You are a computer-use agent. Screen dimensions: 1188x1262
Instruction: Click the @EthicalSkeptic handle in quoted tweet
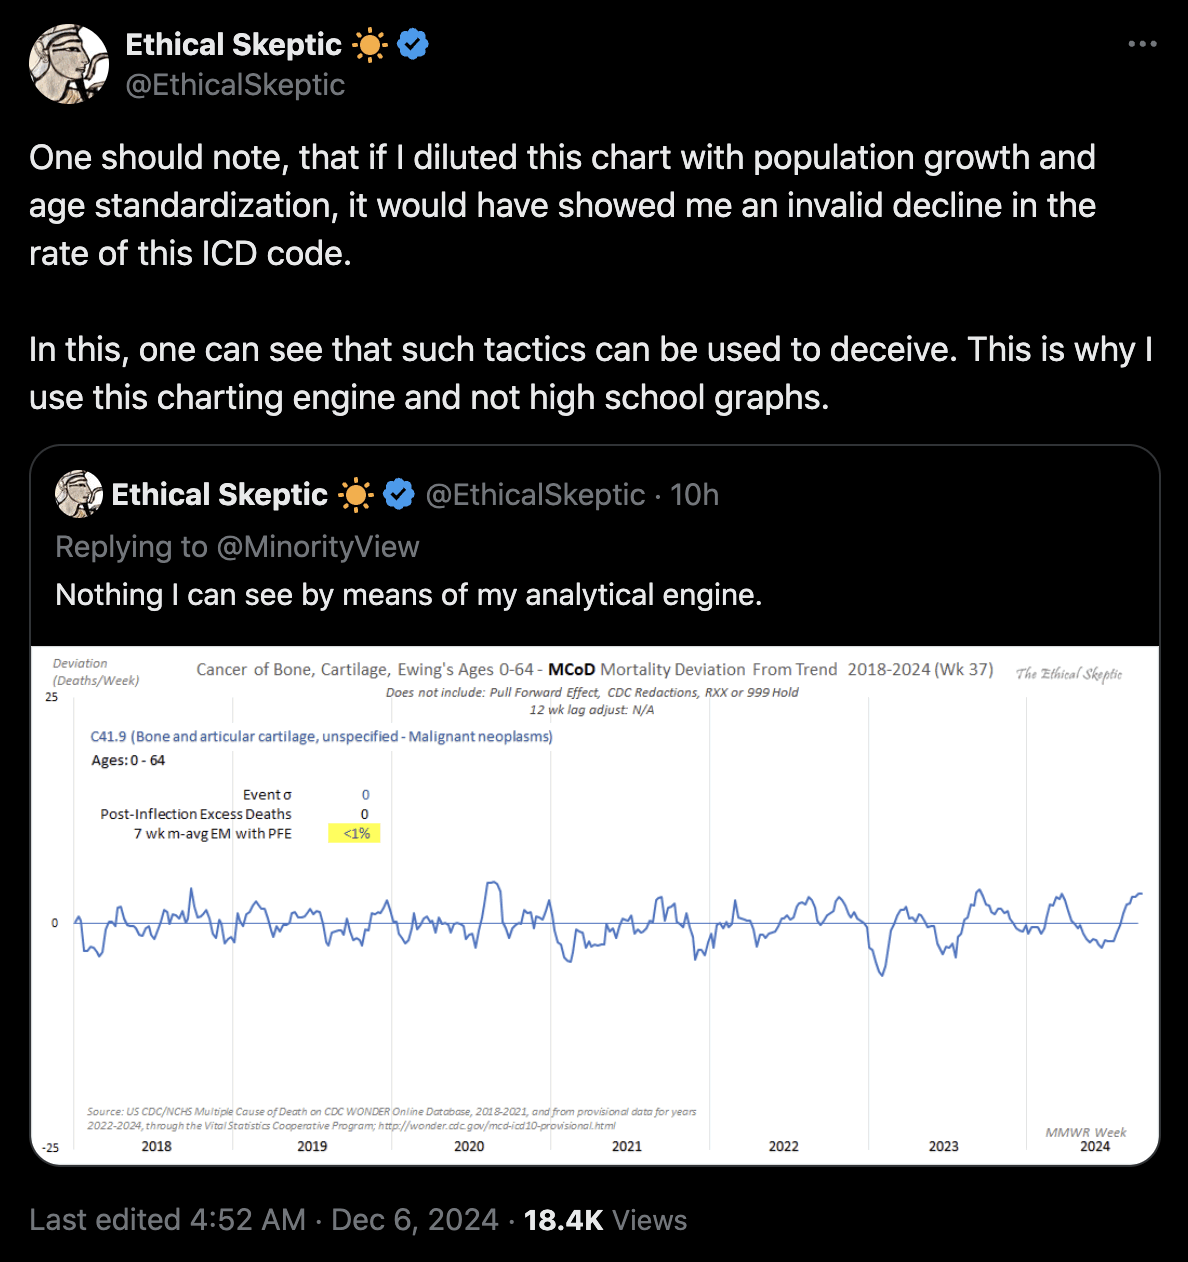535,495
